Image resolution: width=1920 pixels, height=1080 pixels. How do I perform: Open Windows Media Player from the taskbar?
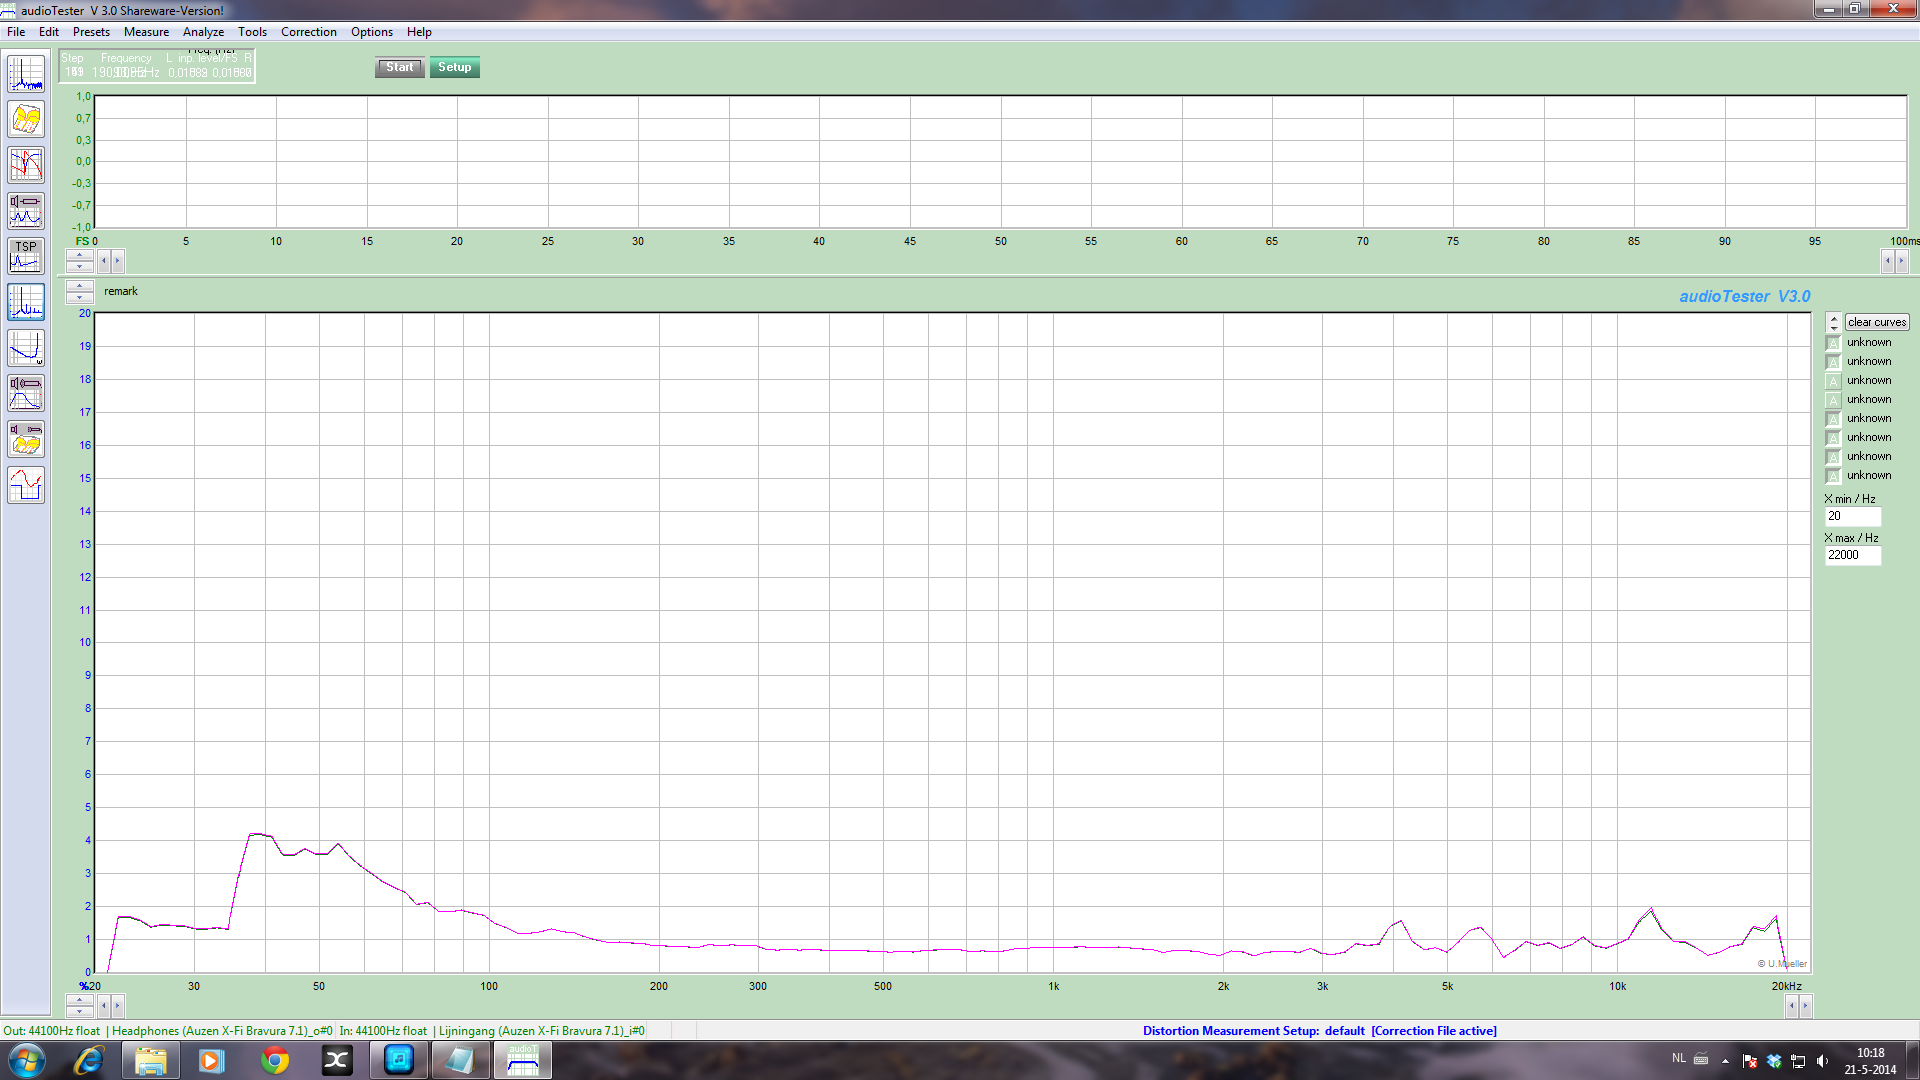pos(212,1060)
